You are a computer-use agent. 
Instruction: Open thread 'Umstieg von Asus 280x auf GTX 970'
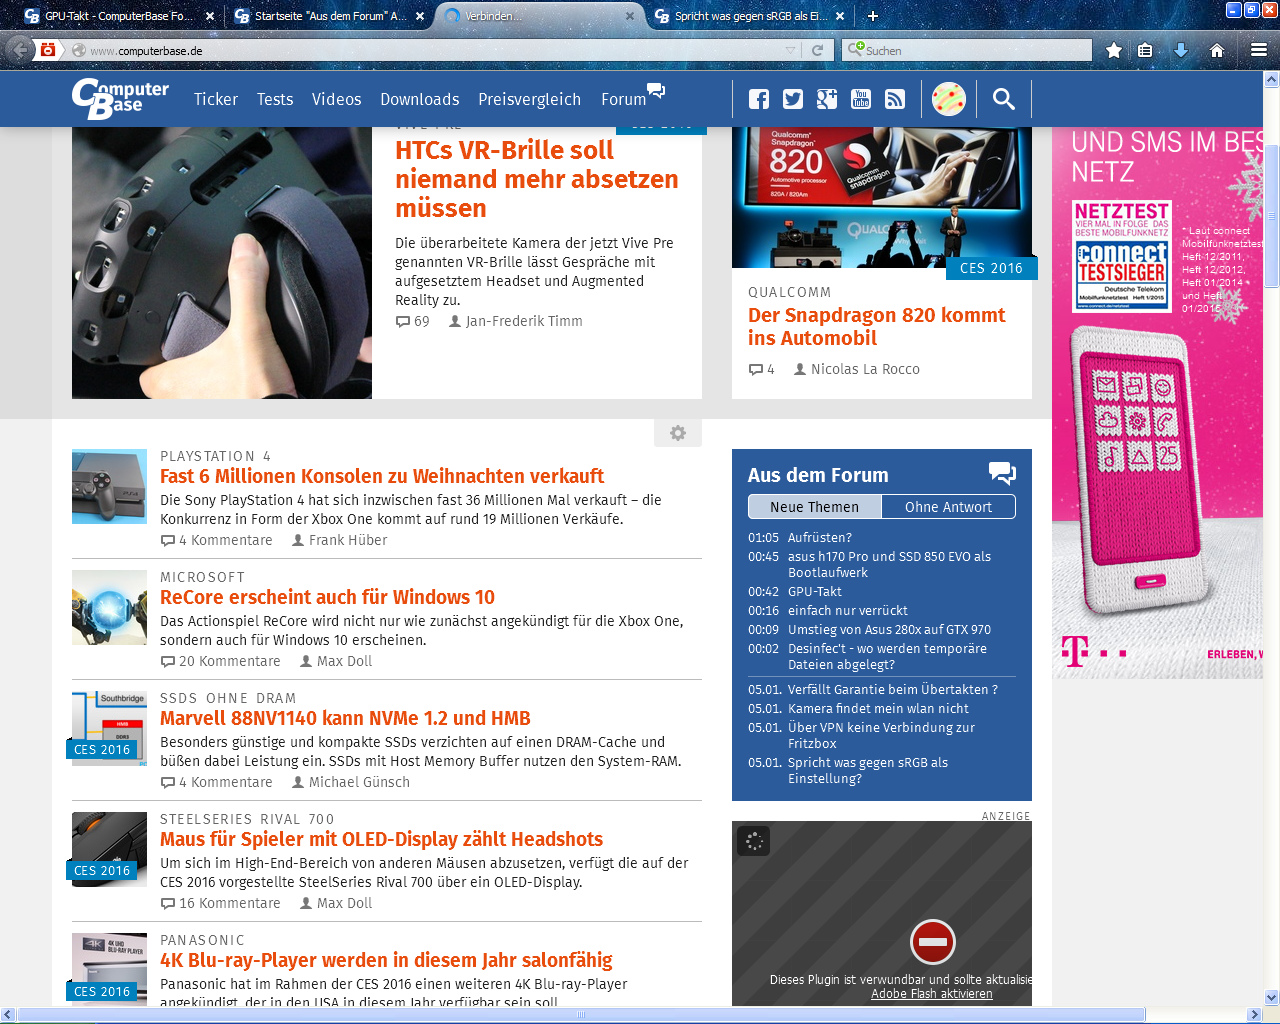coord(889,629)
